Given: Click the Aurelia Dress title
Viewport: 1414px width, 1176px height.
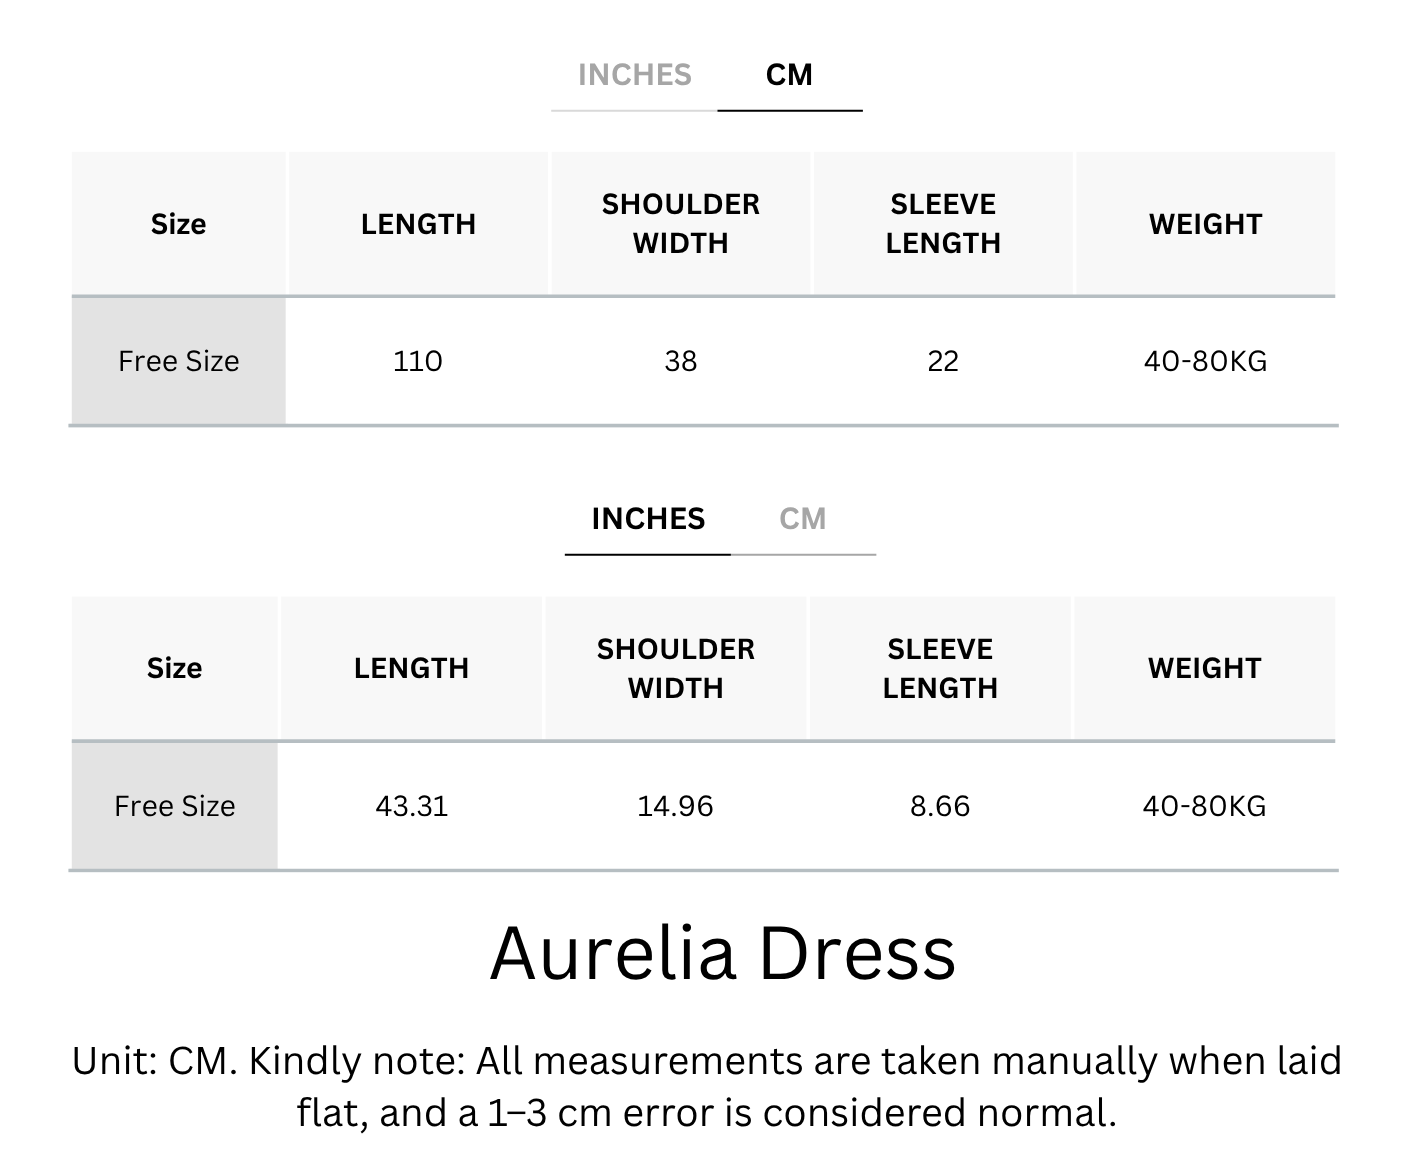Looking at the screenshot, I should pyautogui.click(x=723, y=953).
